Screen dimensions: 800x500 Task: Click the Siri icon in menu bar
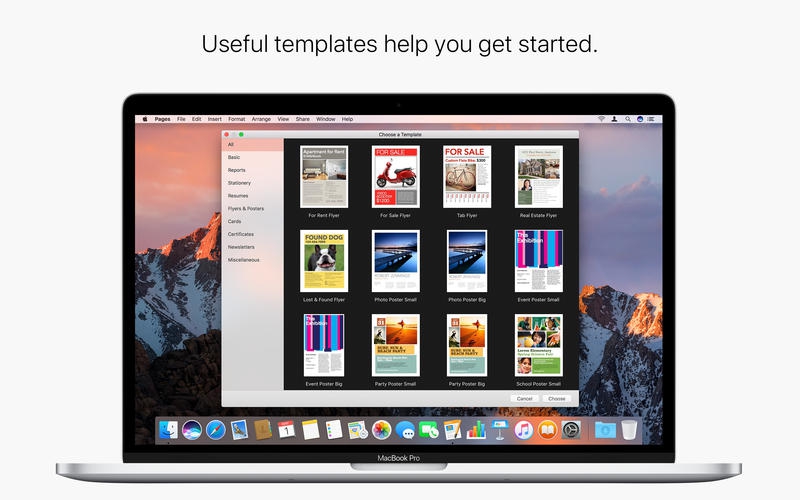(x=640, y=119)
